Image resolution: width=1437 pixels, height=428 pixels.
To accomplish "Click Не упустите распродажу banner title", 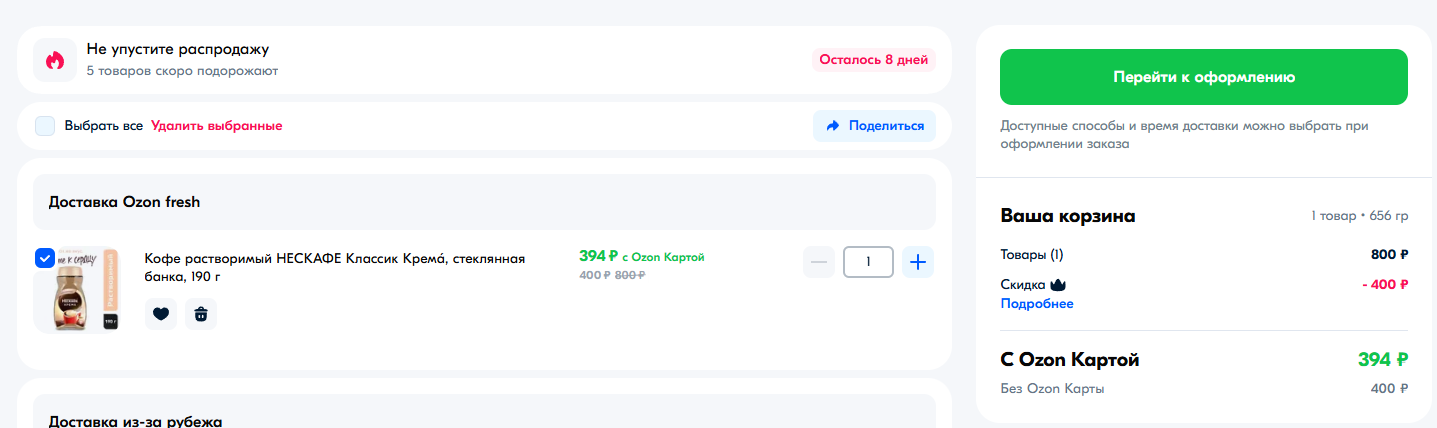I will (x=178, y=49).
